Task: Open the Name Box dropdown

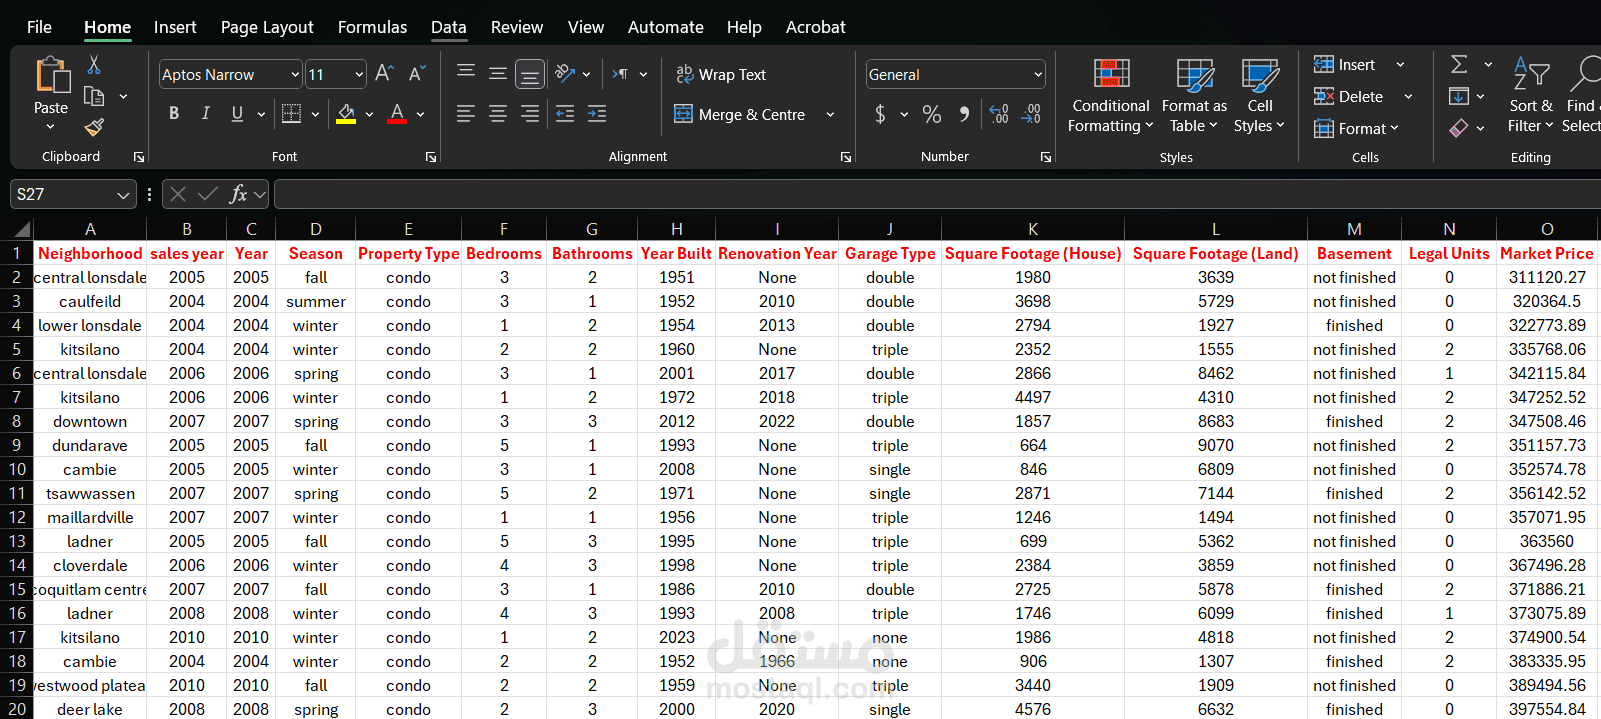Action: click(123, 194)
